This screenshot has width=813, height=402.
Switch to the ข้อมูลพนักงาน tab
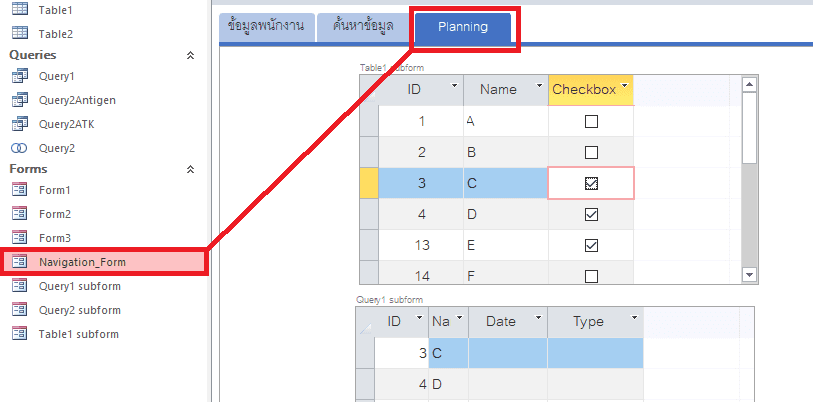[x=267, y=26]
